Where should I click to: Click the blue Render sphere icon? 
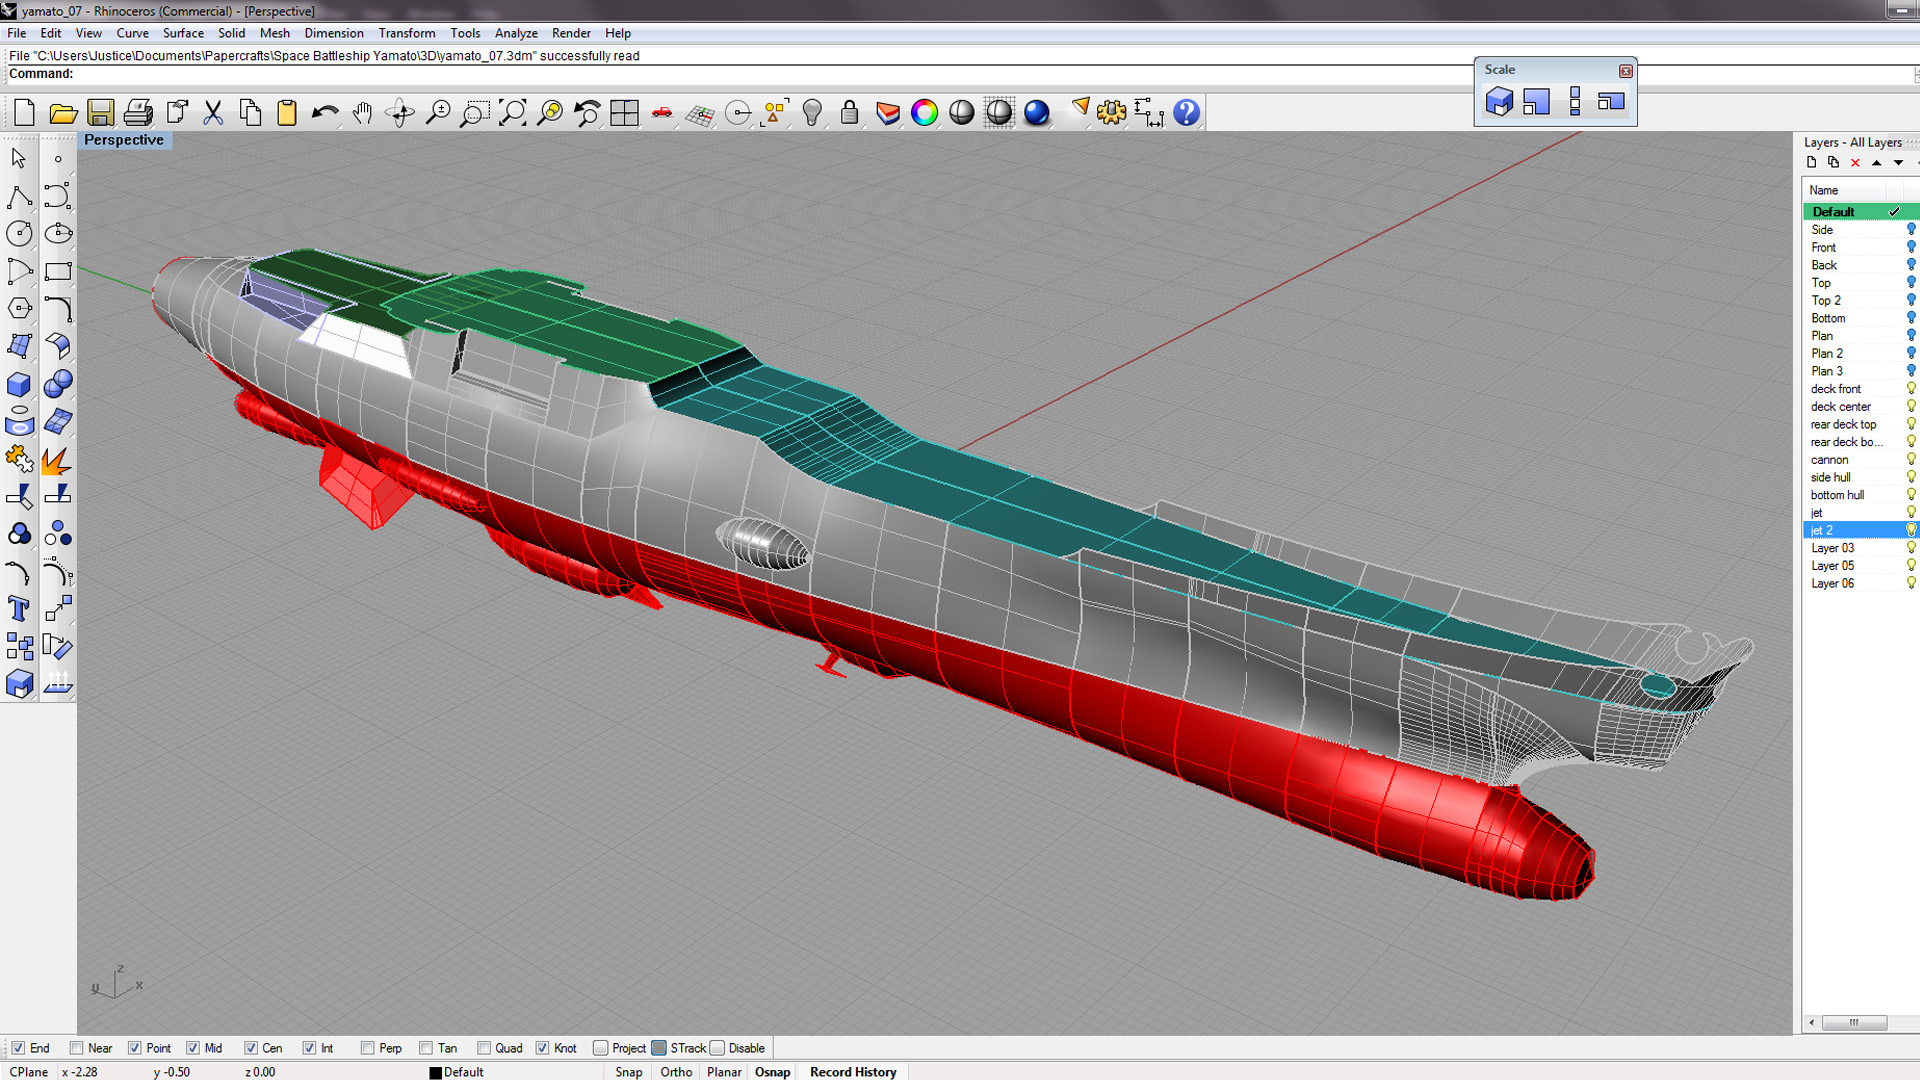[1037, 113]
